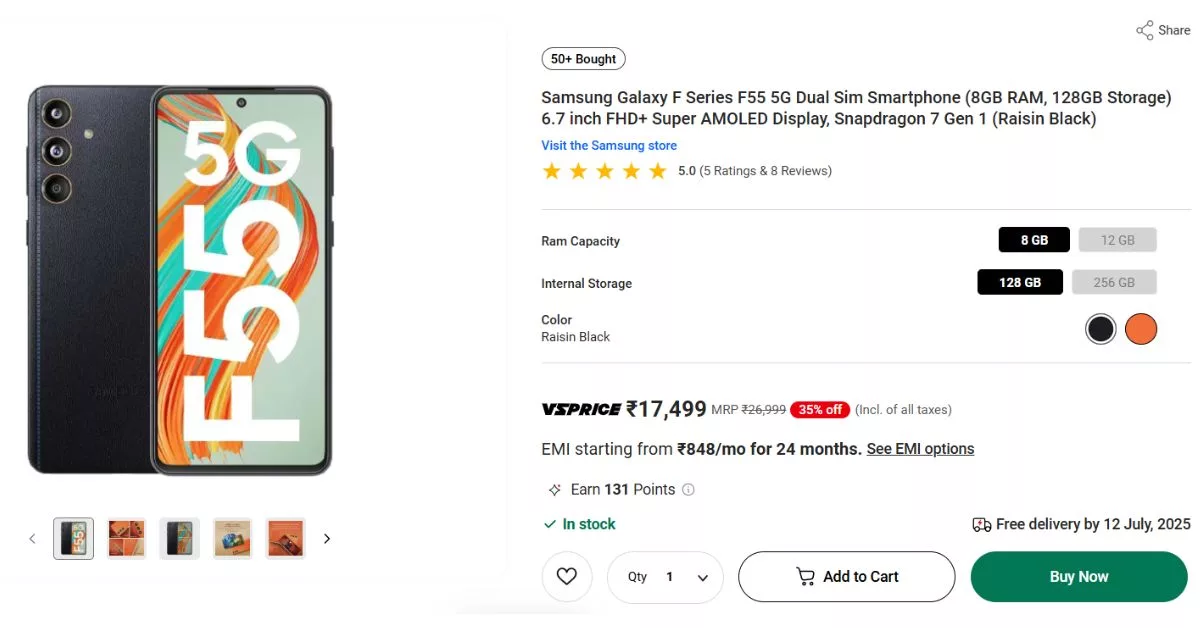
Task: Select the 8 GB RAM option
Action: (x=1034, y=239)
